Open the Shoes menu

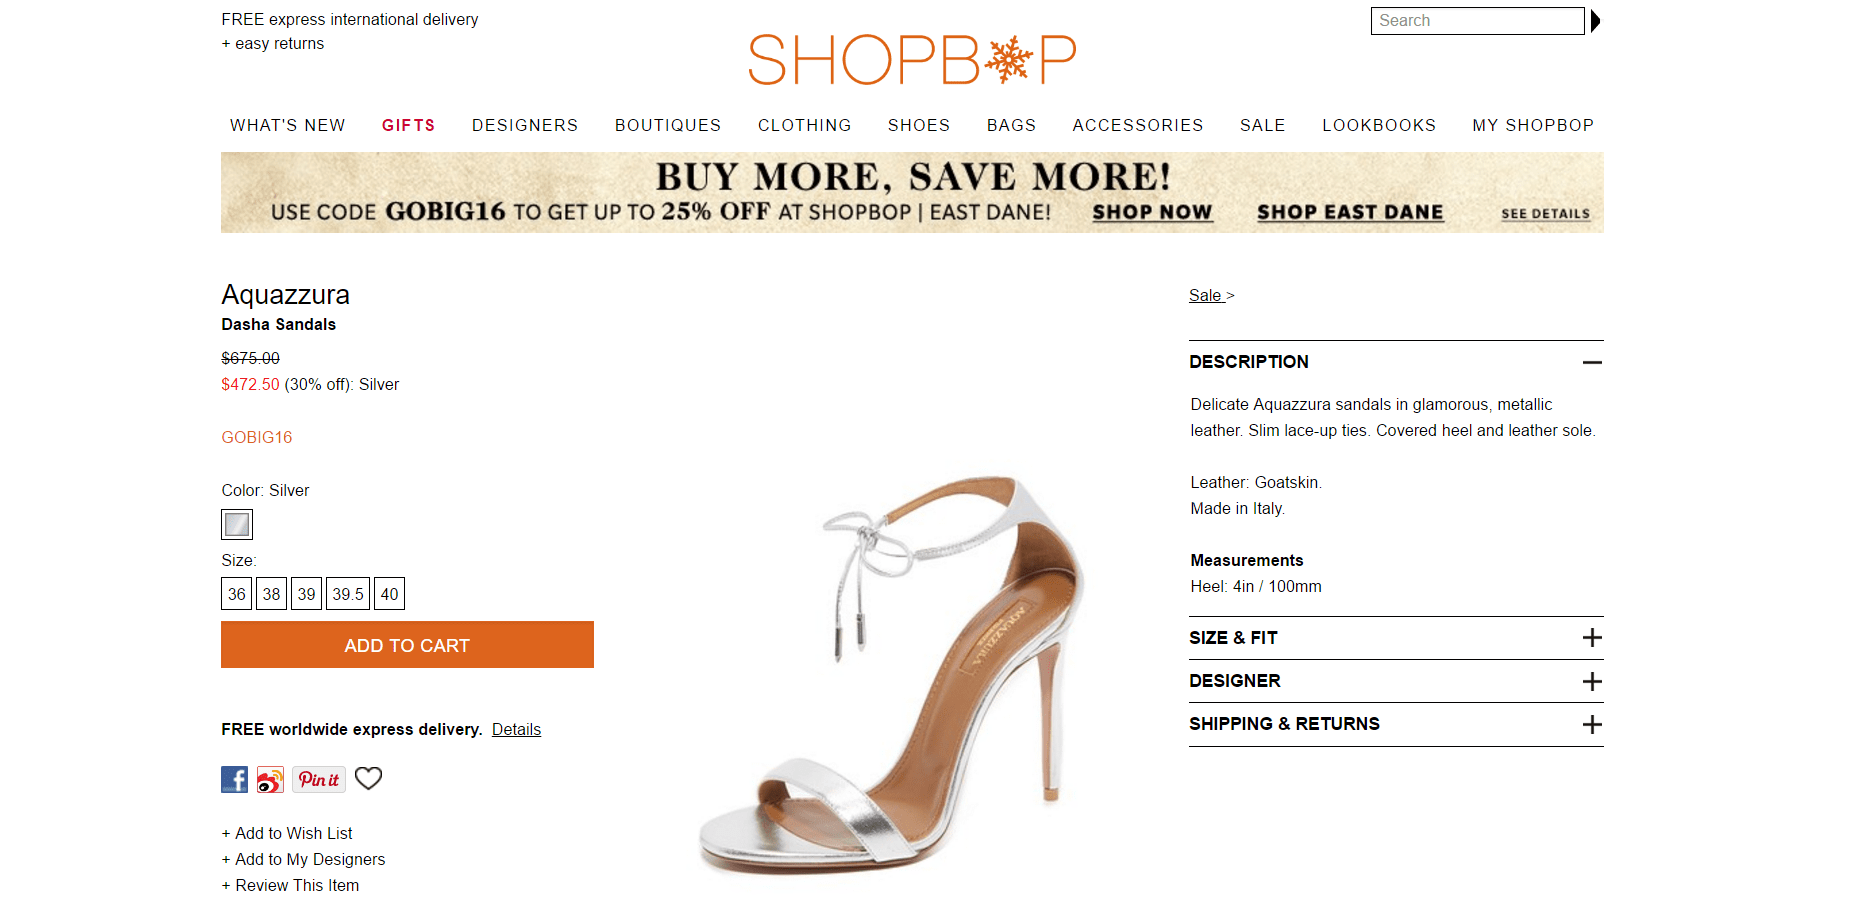coord(918,125)
